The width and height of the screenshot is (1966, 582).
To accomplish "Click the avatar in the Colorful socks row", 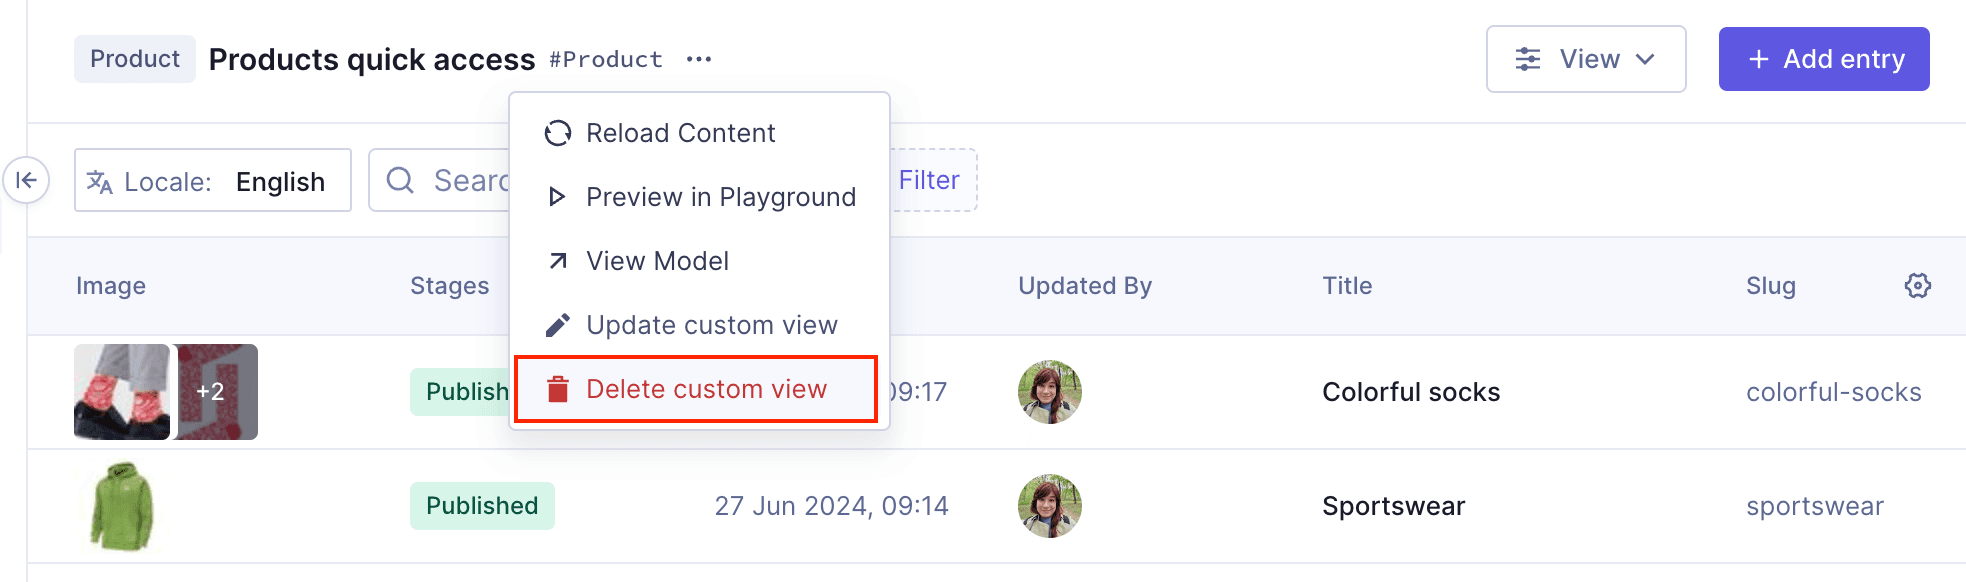I will point(1050,392).
